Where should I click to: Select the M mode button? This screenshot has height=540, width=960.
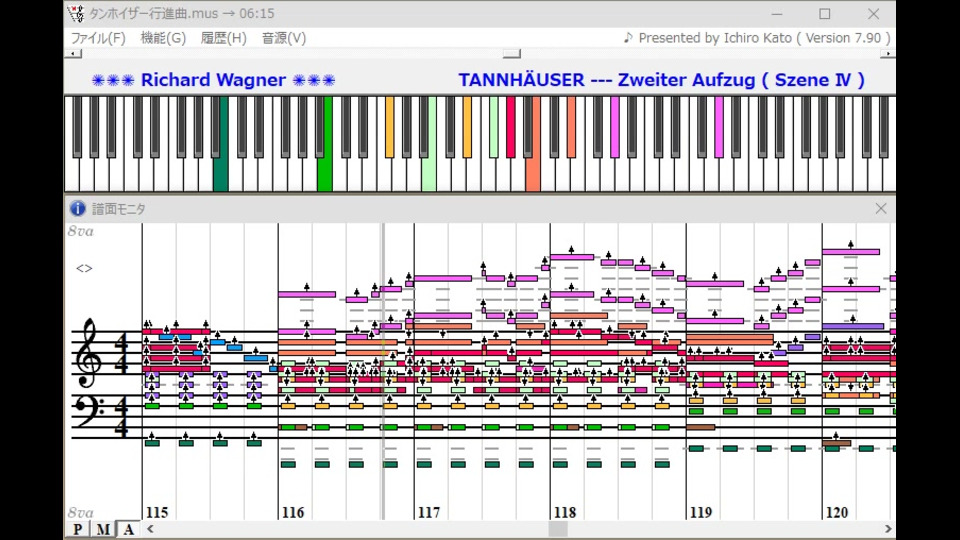[103, 530]
